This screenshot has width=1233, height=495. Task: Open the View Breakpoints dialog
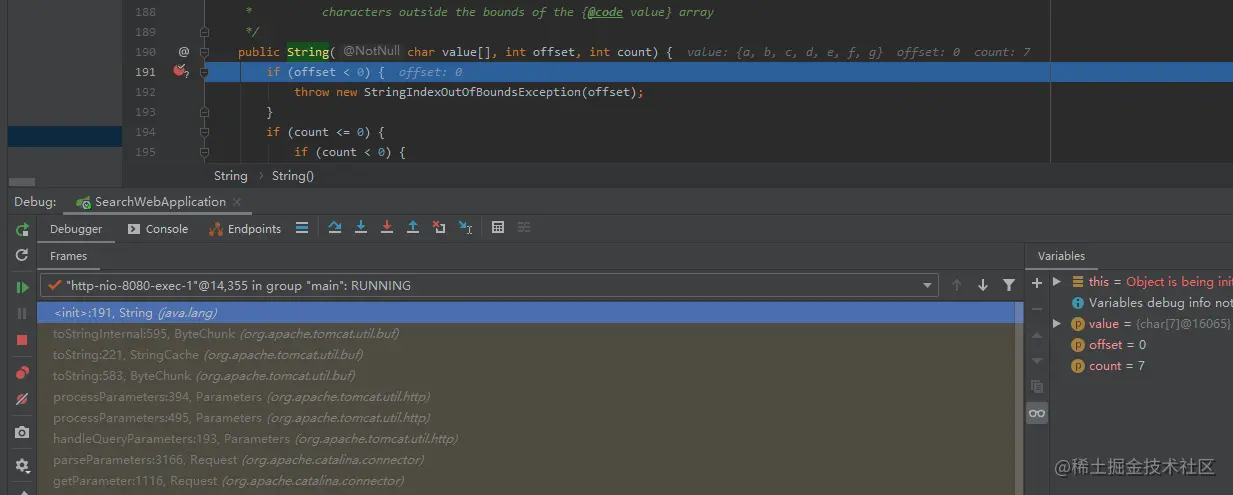coord(22,373)
